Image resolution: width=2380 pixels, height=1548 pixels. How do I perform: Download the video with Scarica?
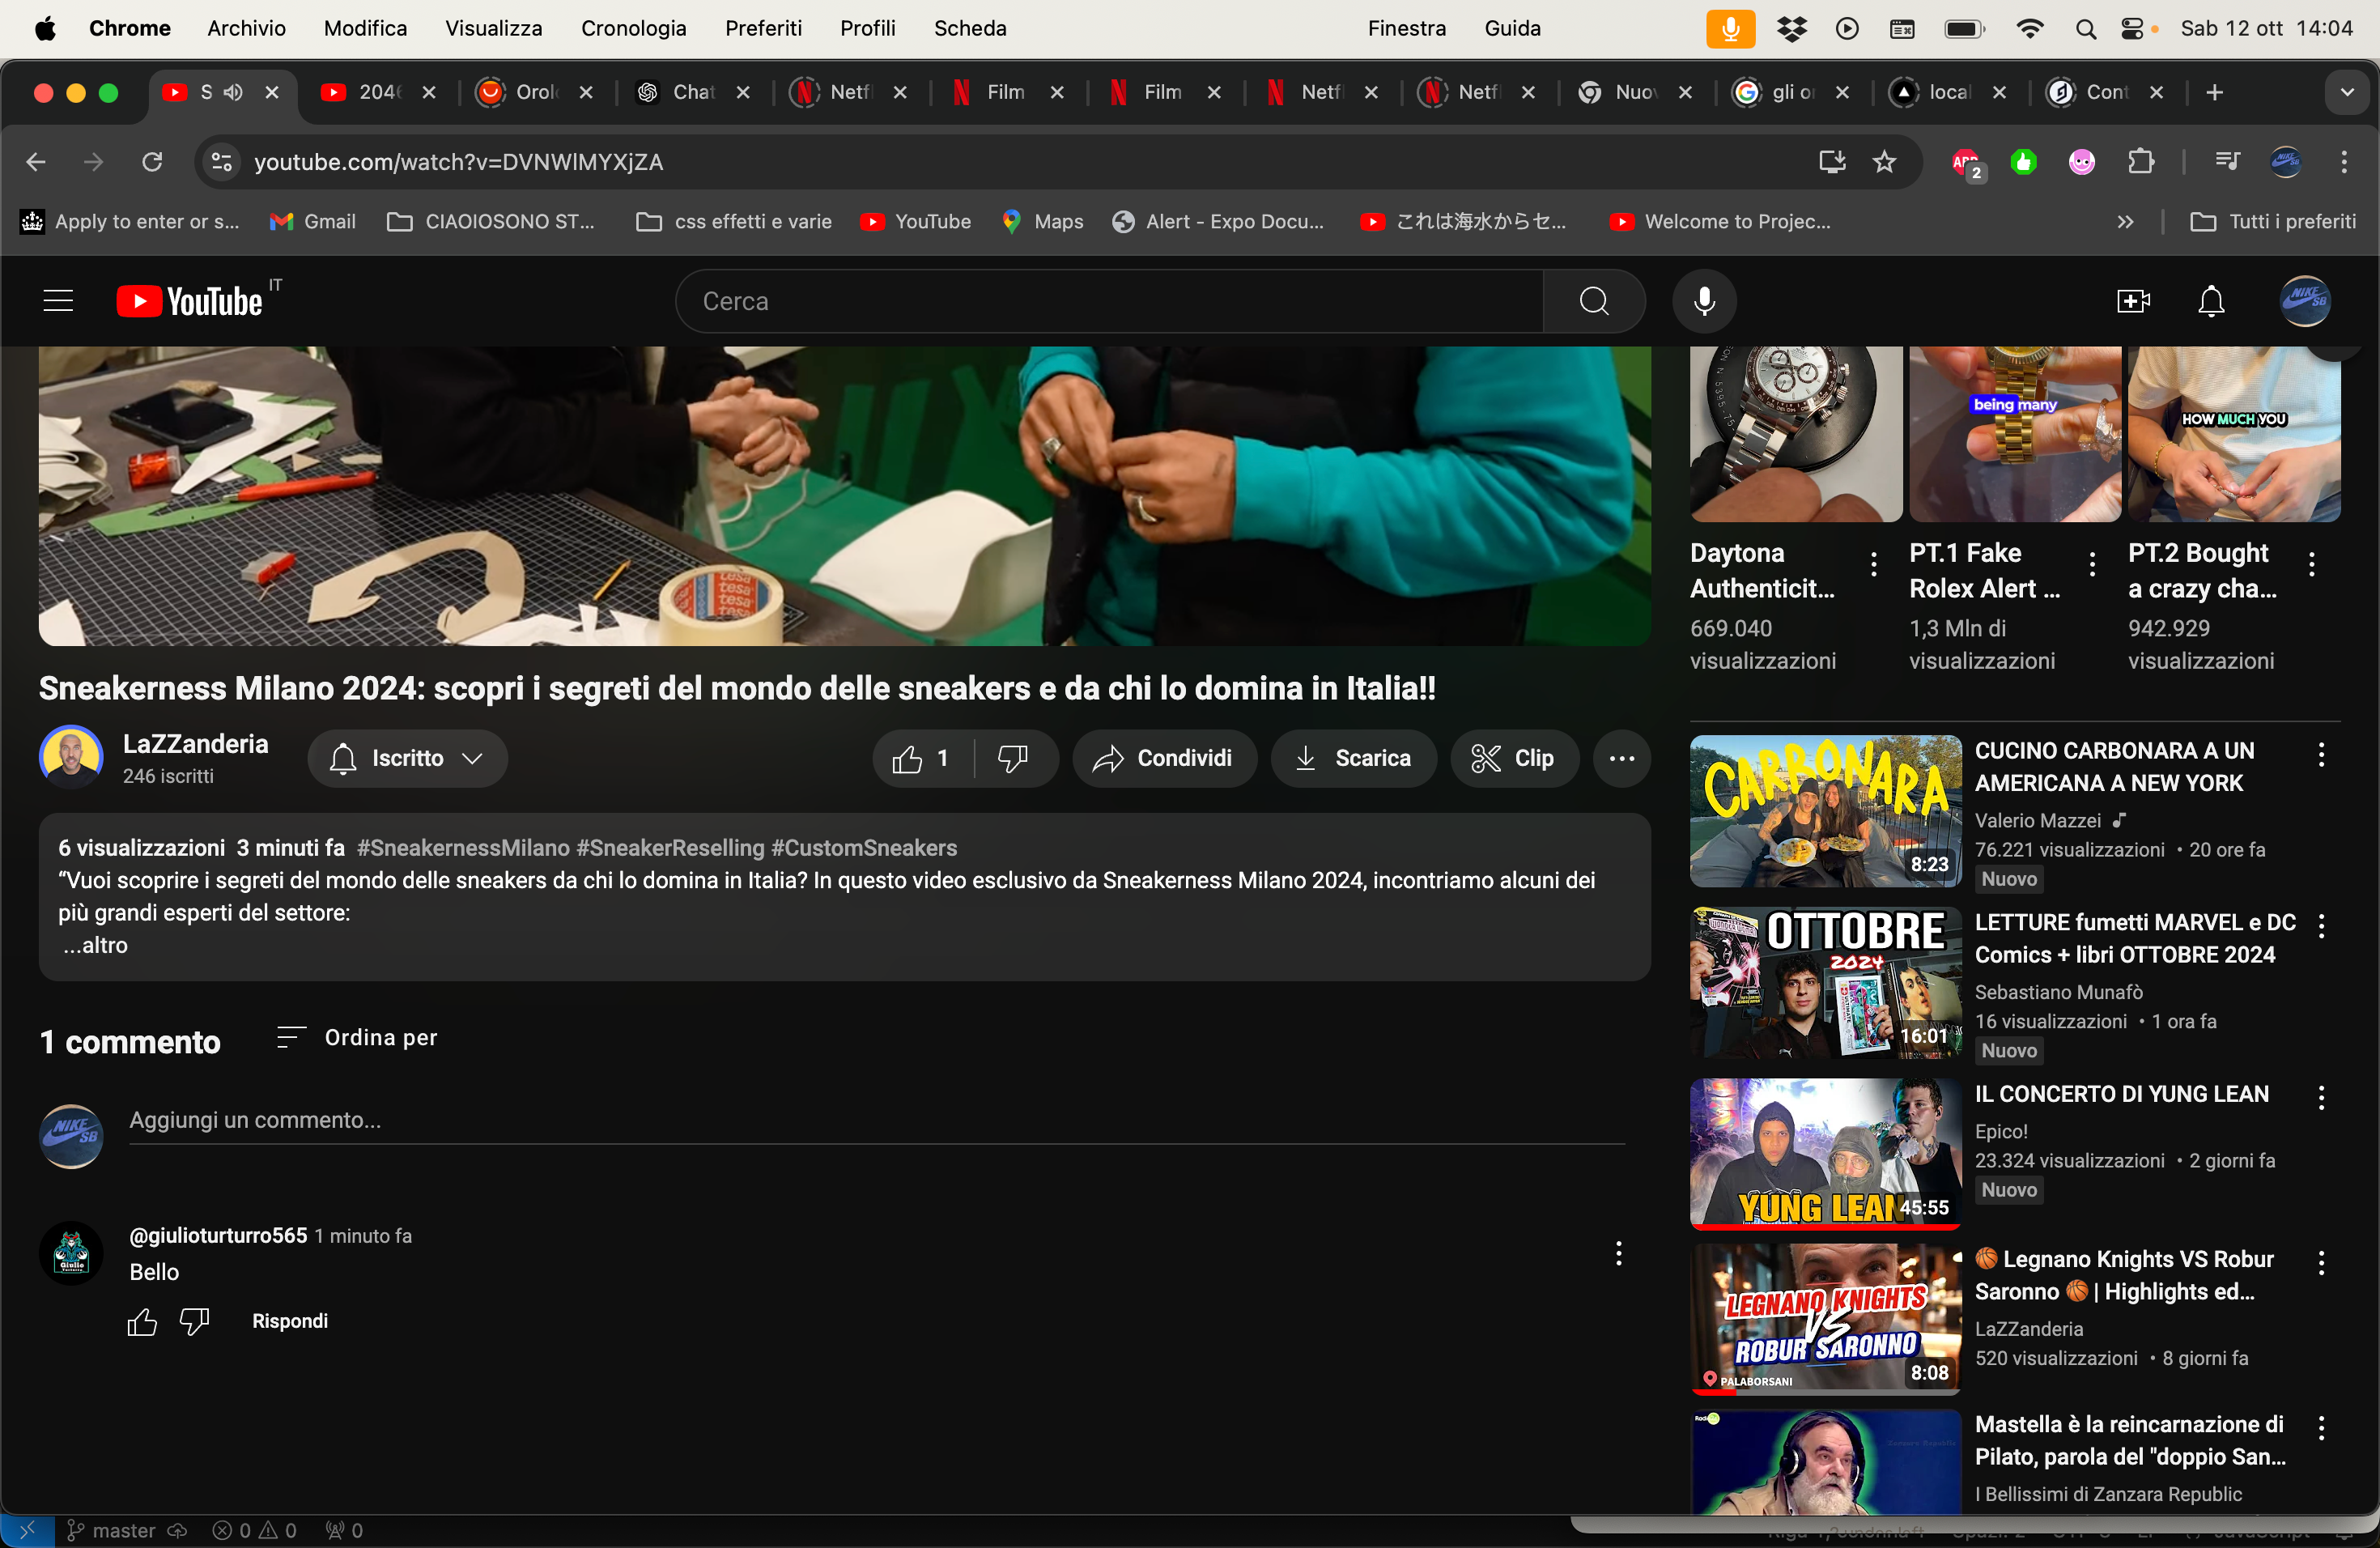(x=1353, y=759)
